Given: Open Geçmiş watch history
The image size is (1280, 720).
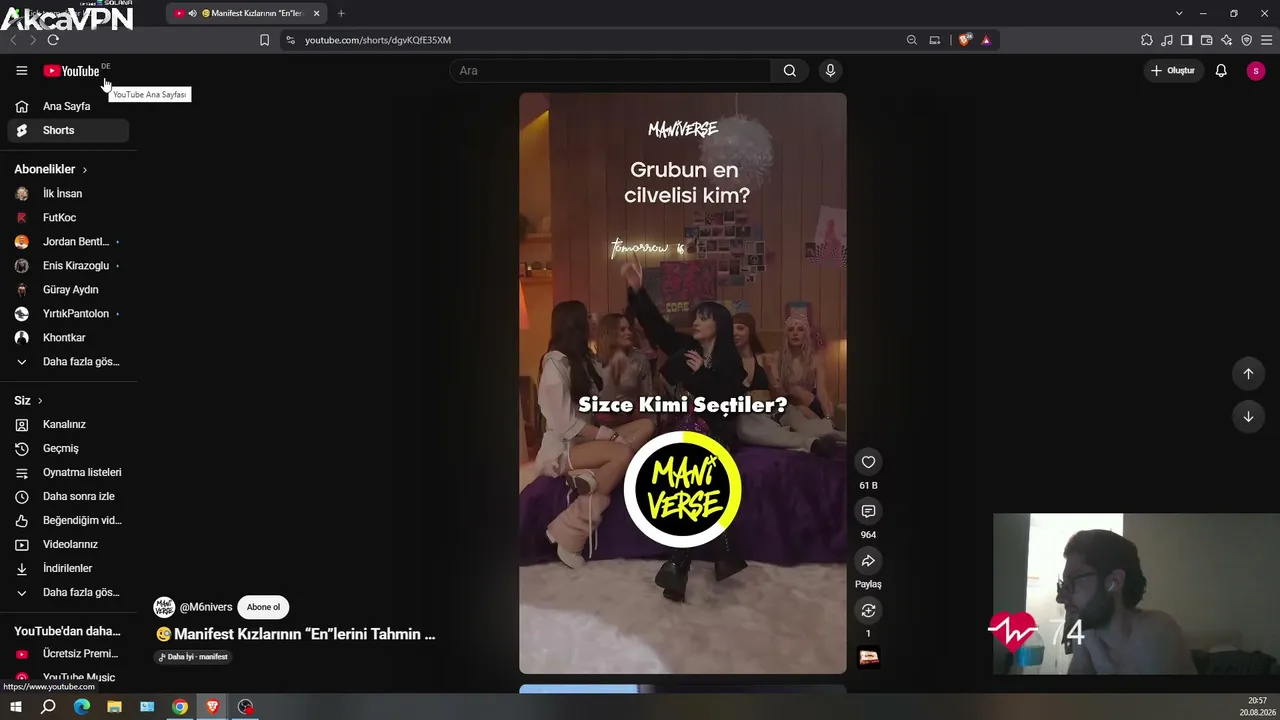Looking at the screenshot, I should tap(68, 449).
